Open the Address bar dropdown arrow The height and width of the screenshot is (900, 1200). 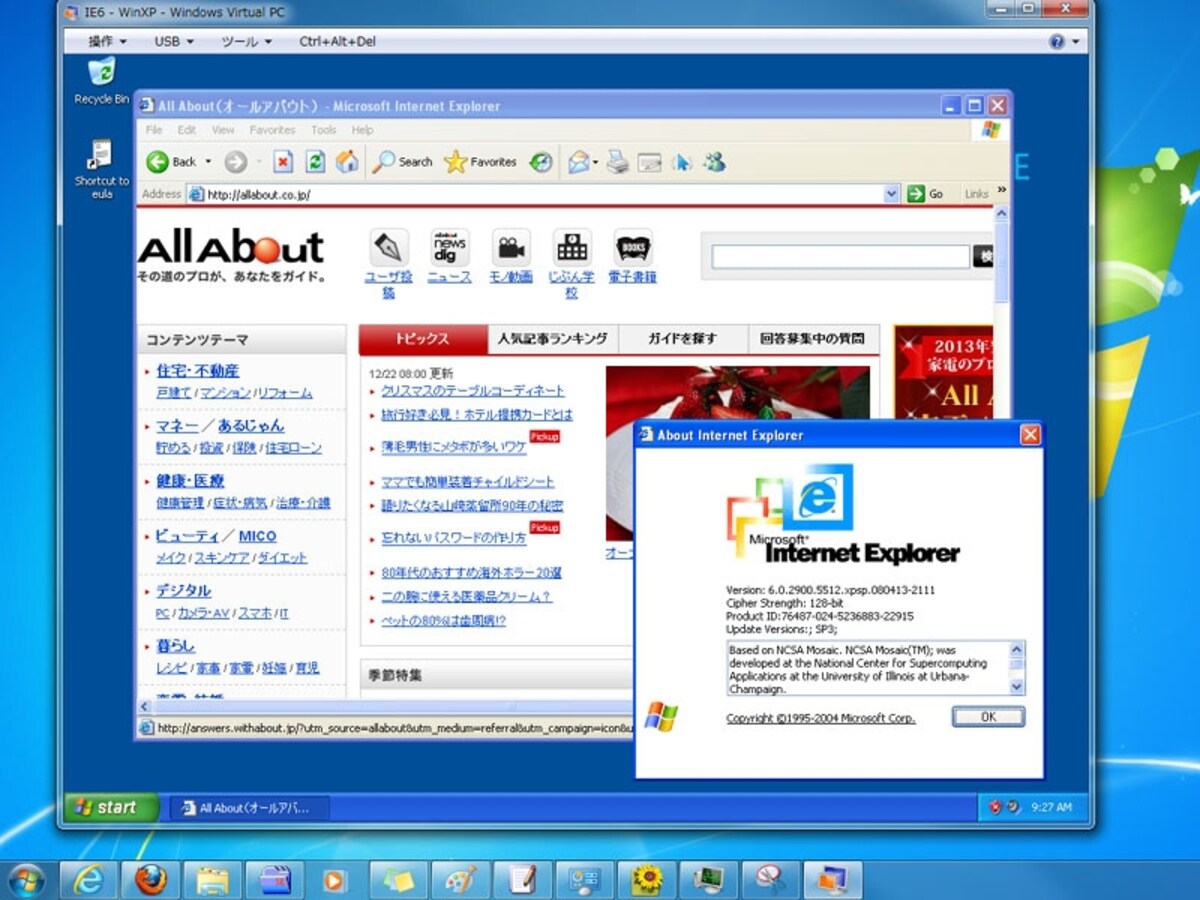(x=892, y=194)
